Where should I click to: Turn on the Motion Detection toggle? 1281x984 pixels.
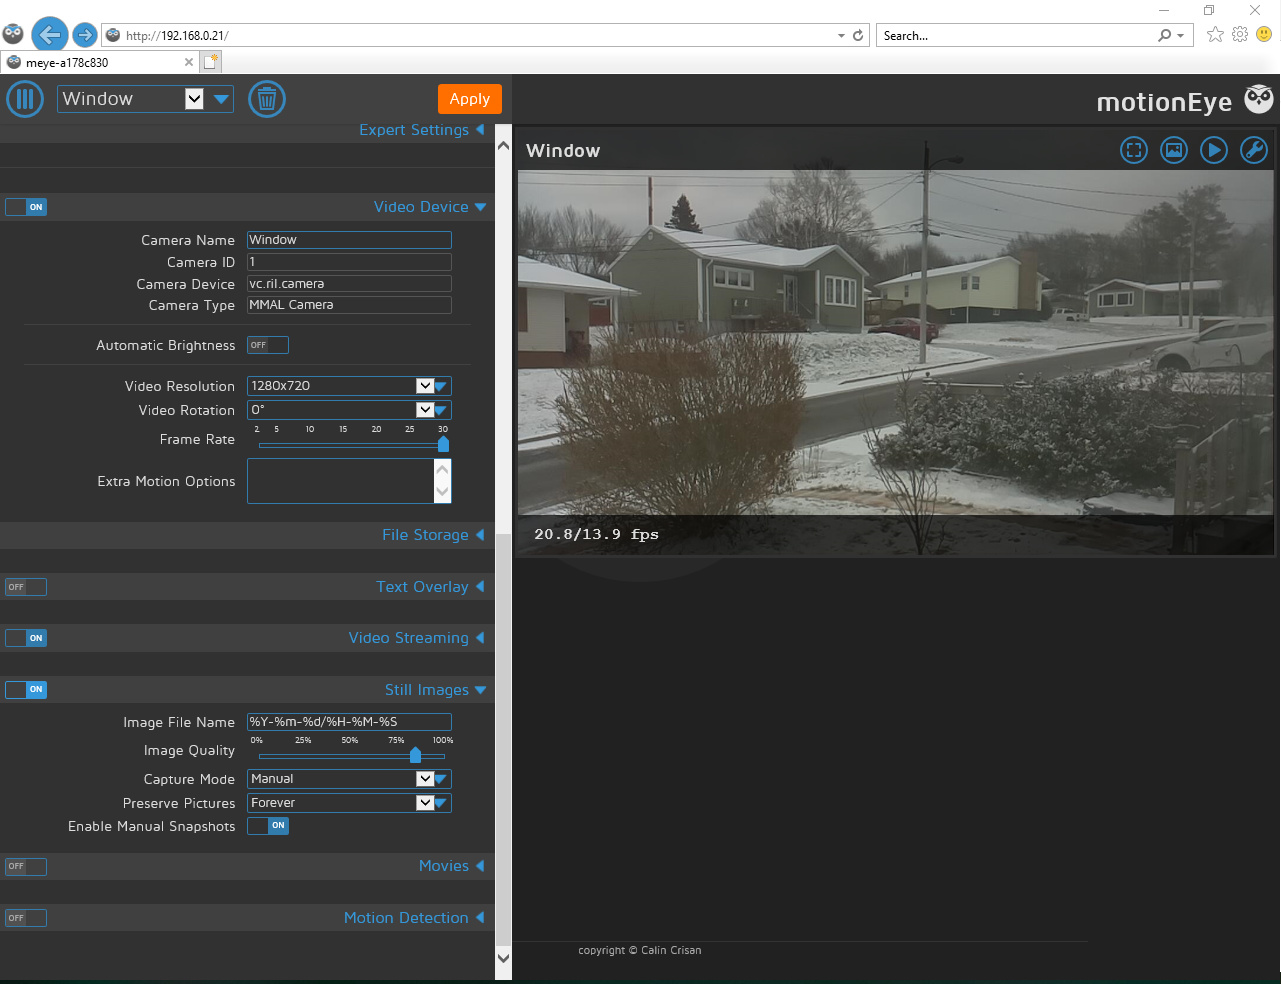click(x=26, y=918)
